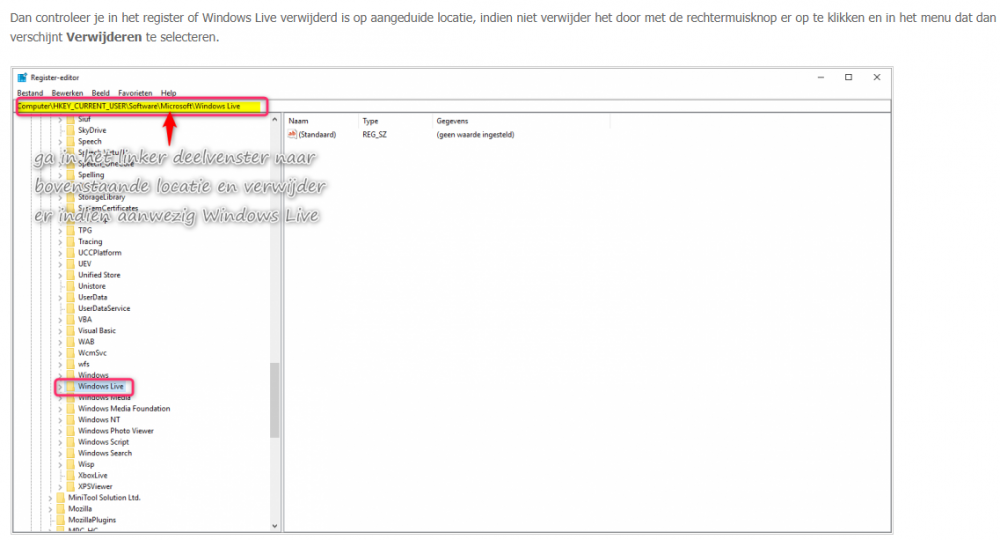This screenshot has width=1000, height=540.
Task: Click the folder icon next to MiniTool Solution Ltd.
Action: 61,498
